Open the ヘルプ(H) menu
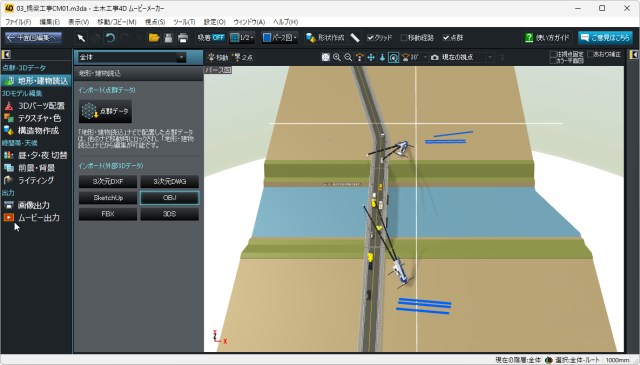The height and width of the screenshot is (365, 640). point(285,22)
